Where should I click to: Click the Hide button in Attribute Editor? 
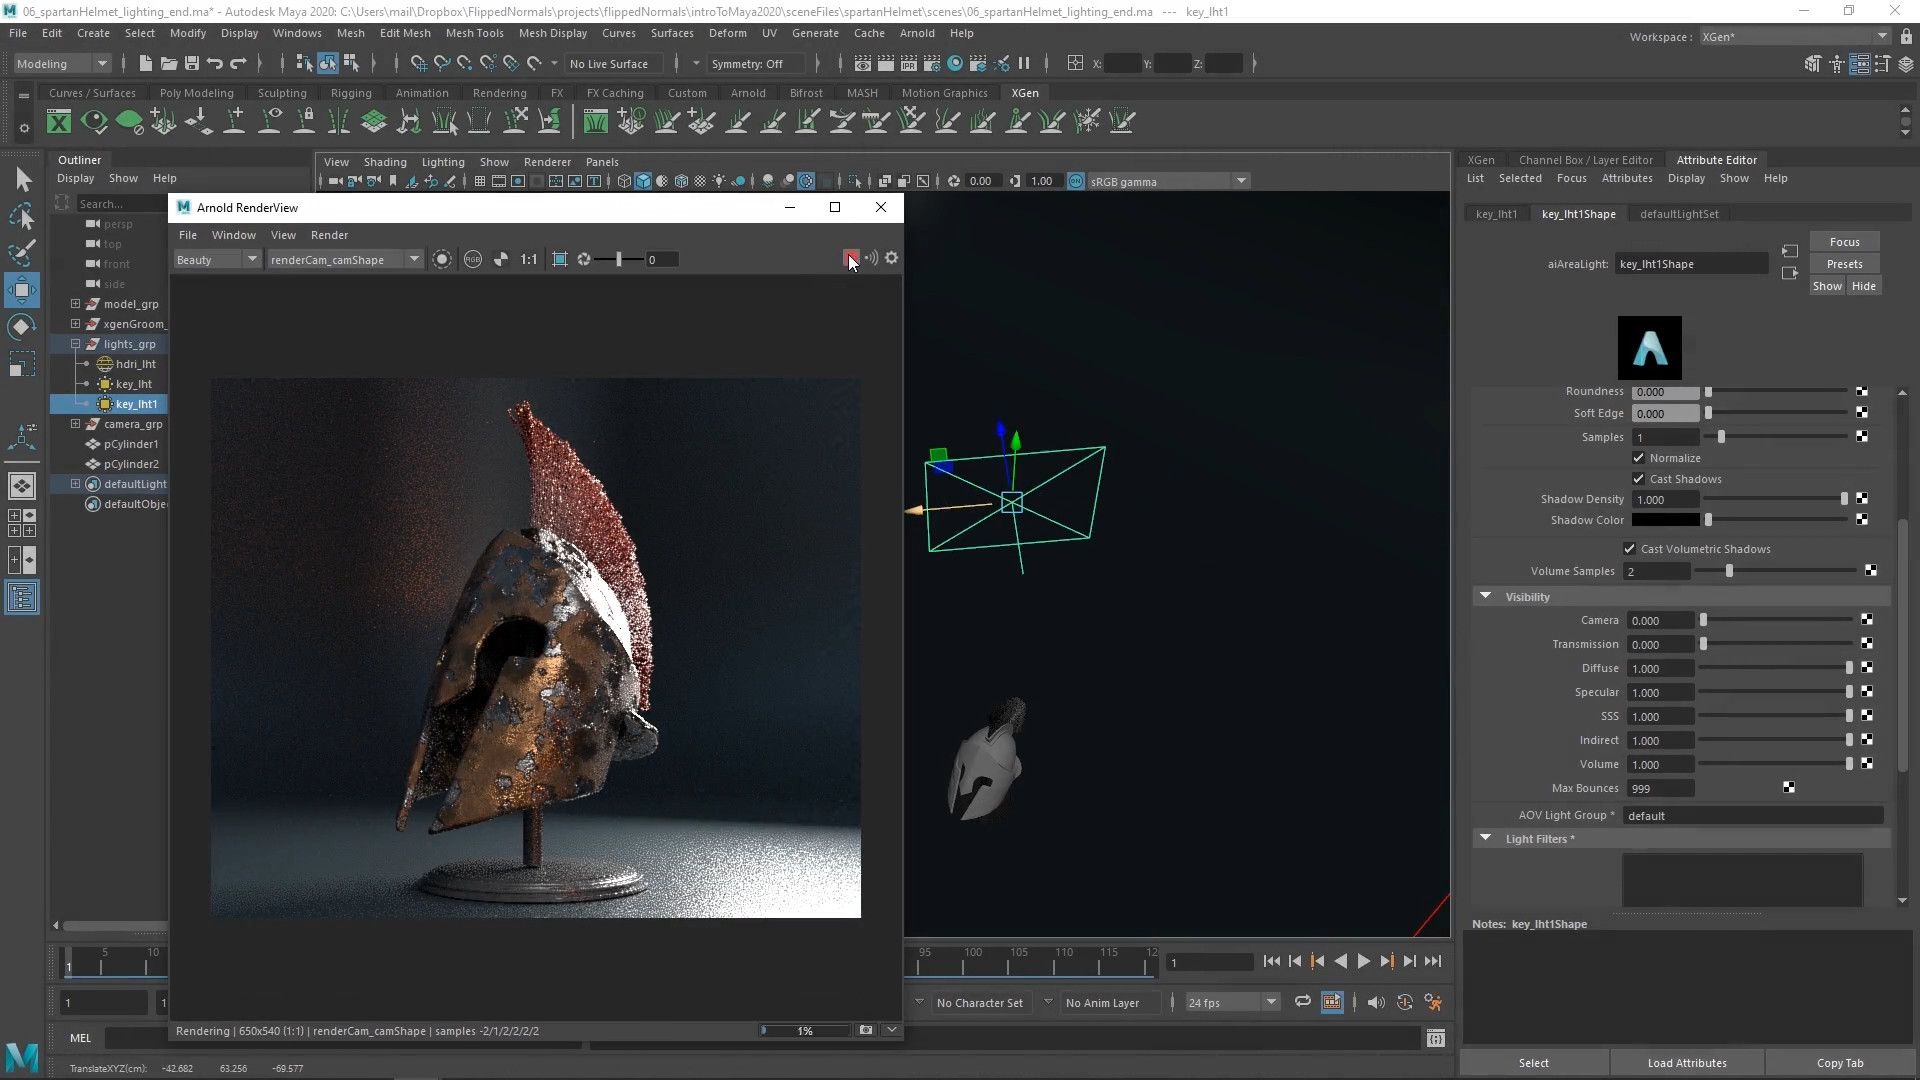[1863, 286]
